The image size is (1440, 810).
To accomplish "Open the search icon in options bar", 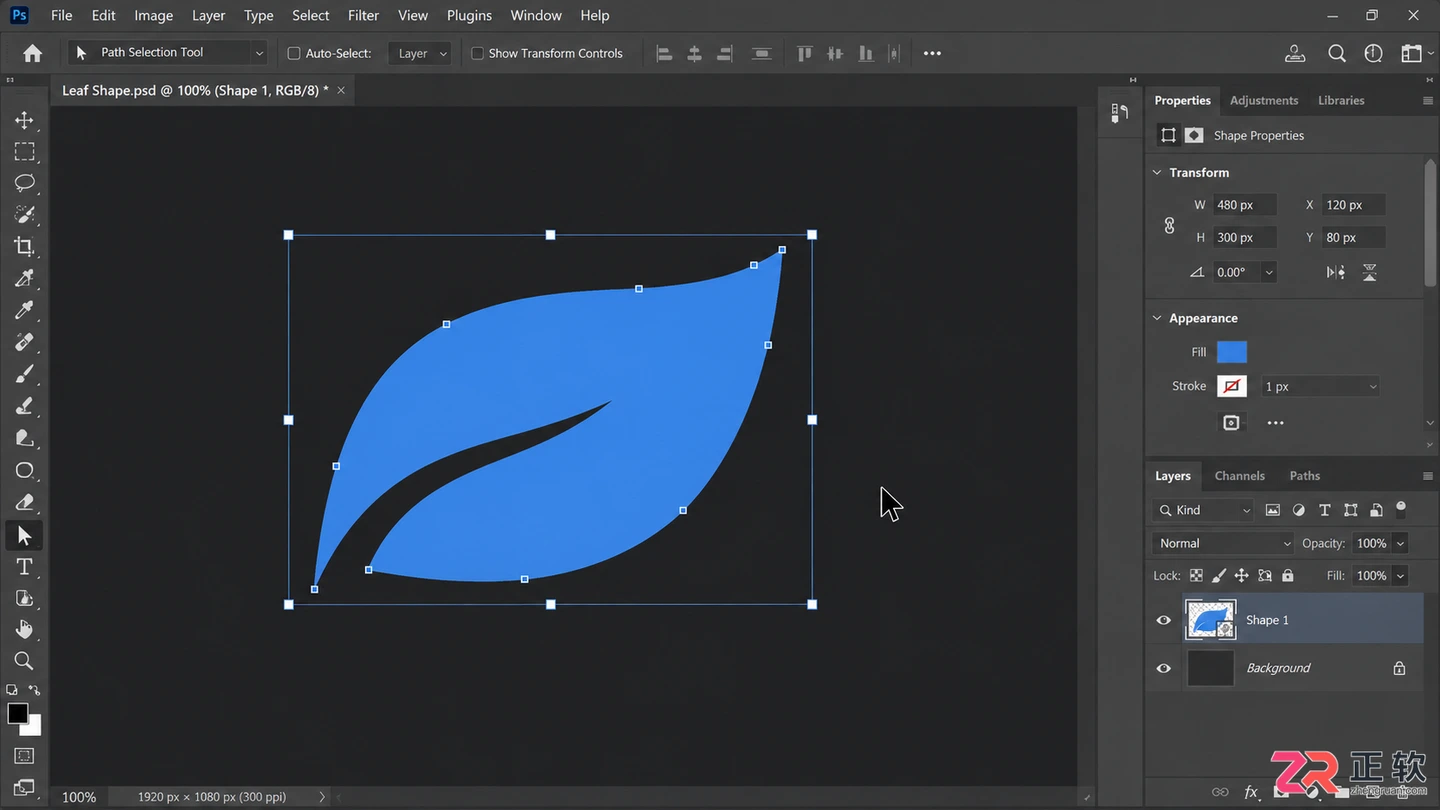I will tap(1337, 54).
